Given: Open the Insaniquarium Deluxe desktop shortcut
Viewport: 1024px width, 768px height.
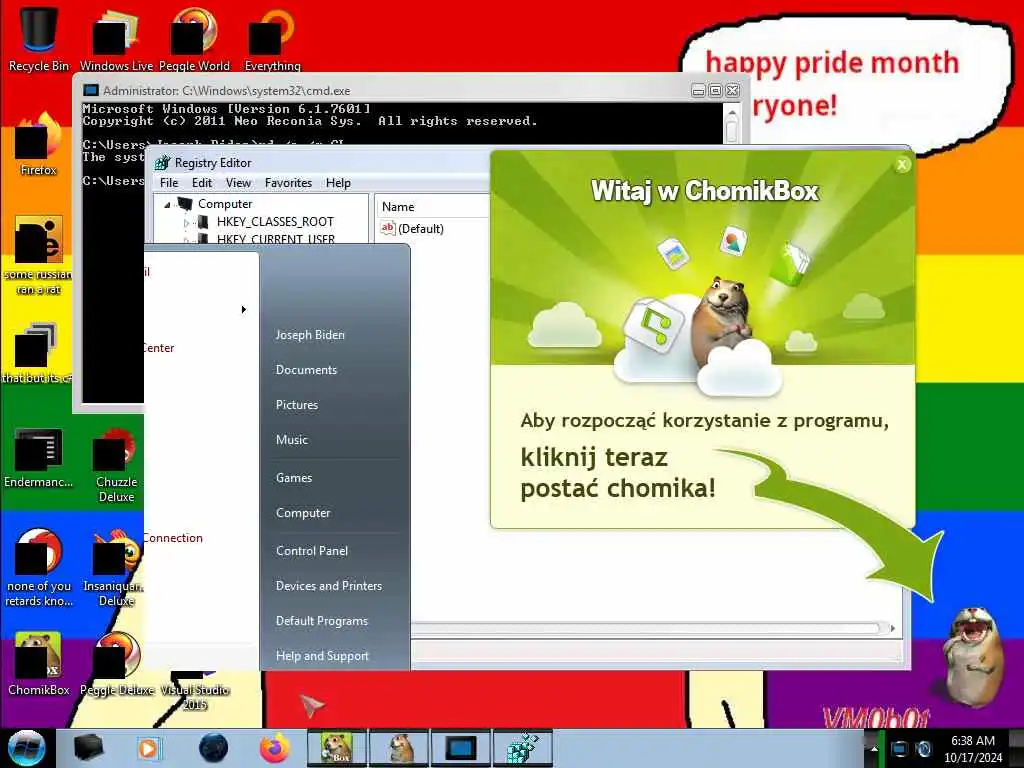Looking at the screenshot, I should point(116,567).
